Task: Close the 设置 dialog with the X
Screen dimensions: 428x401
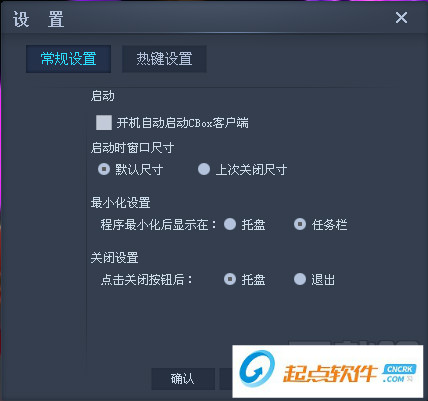Action: tap(401, 17)
